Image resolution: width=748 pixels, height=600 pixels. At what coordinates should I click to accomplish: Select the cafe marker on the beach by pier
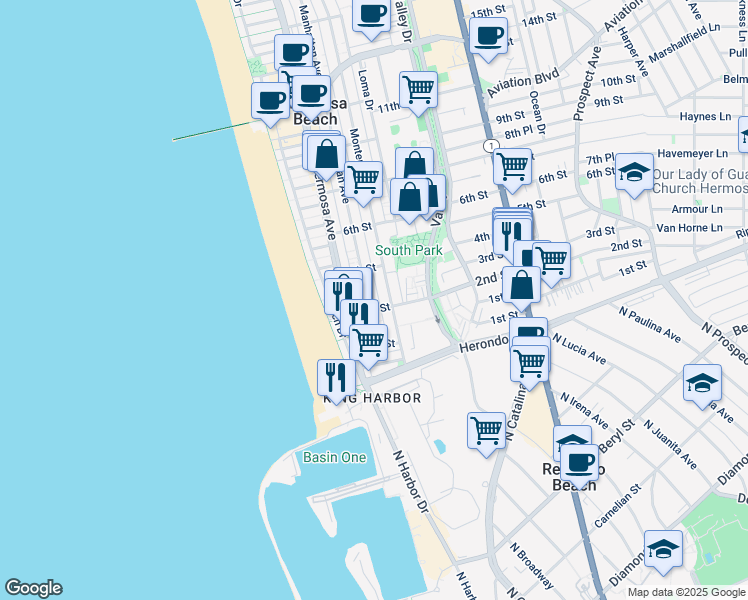pyautogui.click(x=270, y=104)
